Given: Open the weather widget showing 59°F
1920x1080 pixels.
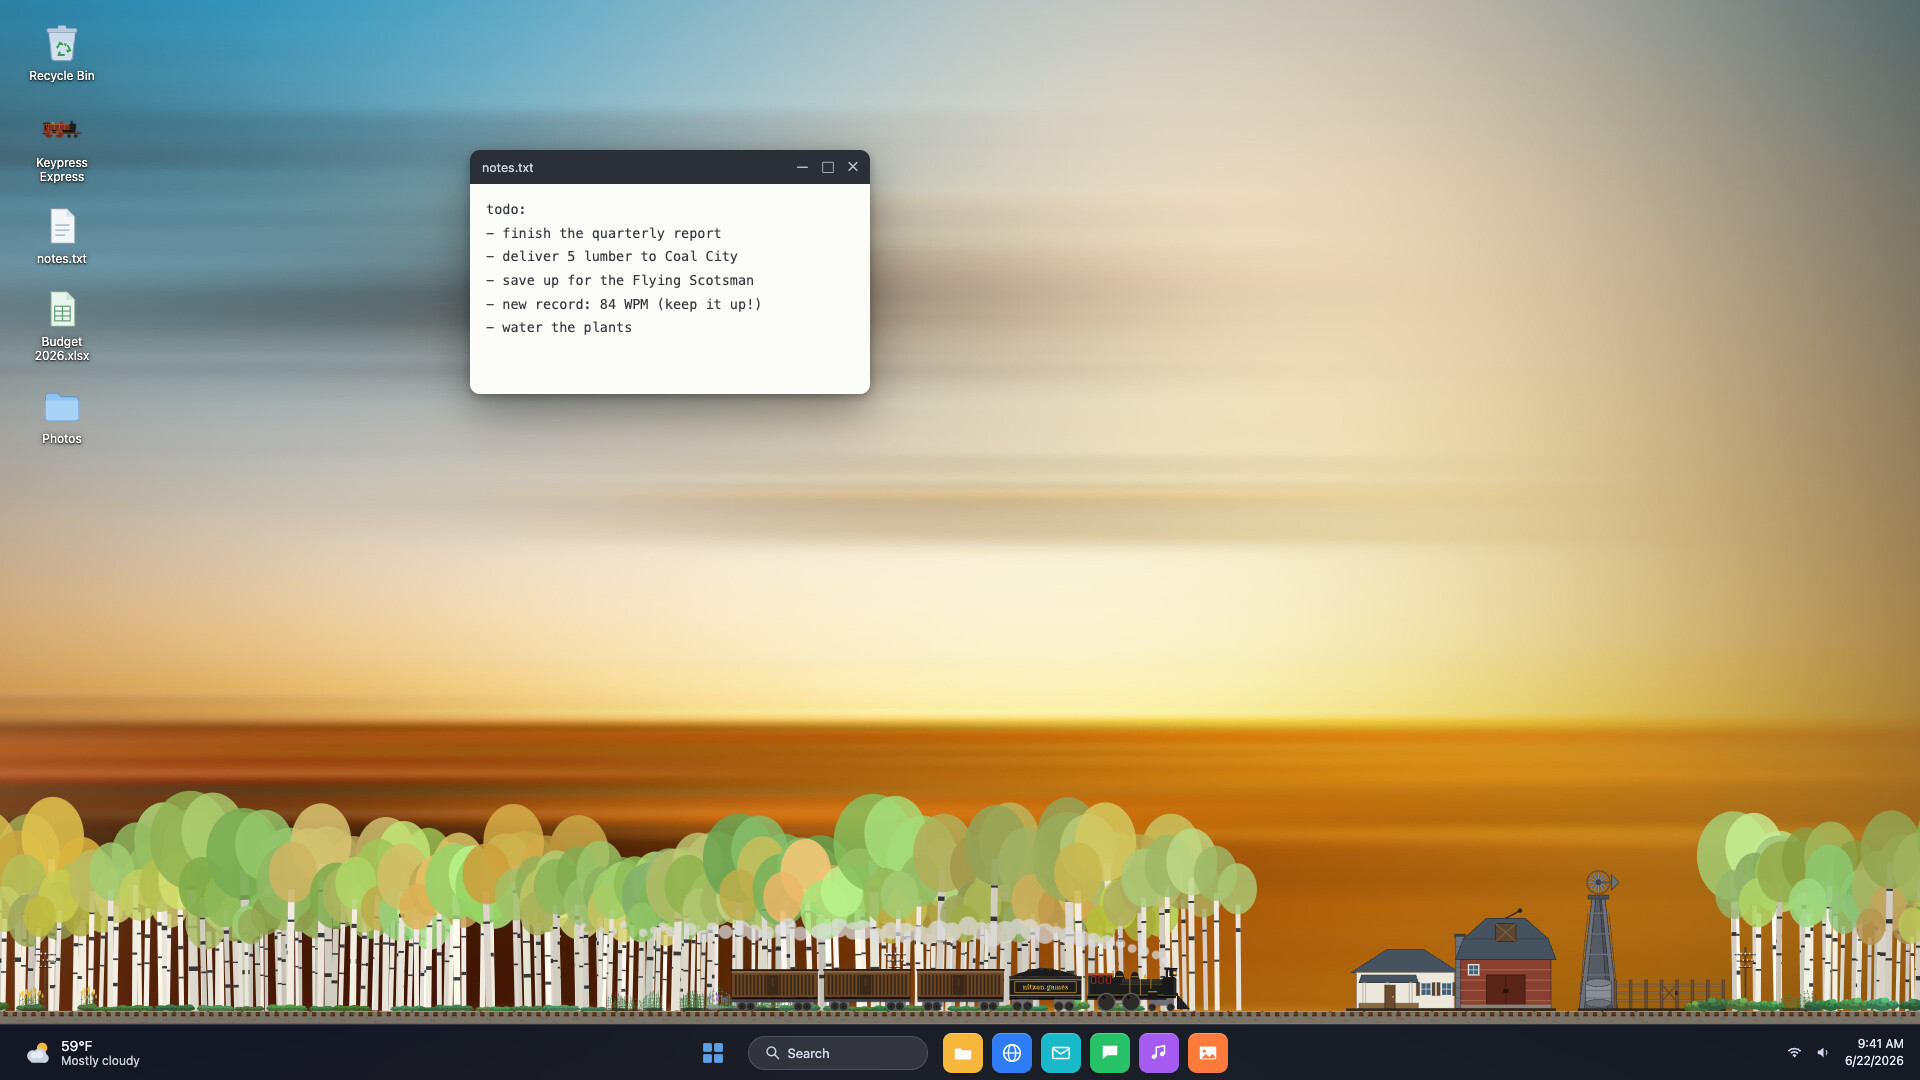Looking at the screenshot, I should [84, 1053].
